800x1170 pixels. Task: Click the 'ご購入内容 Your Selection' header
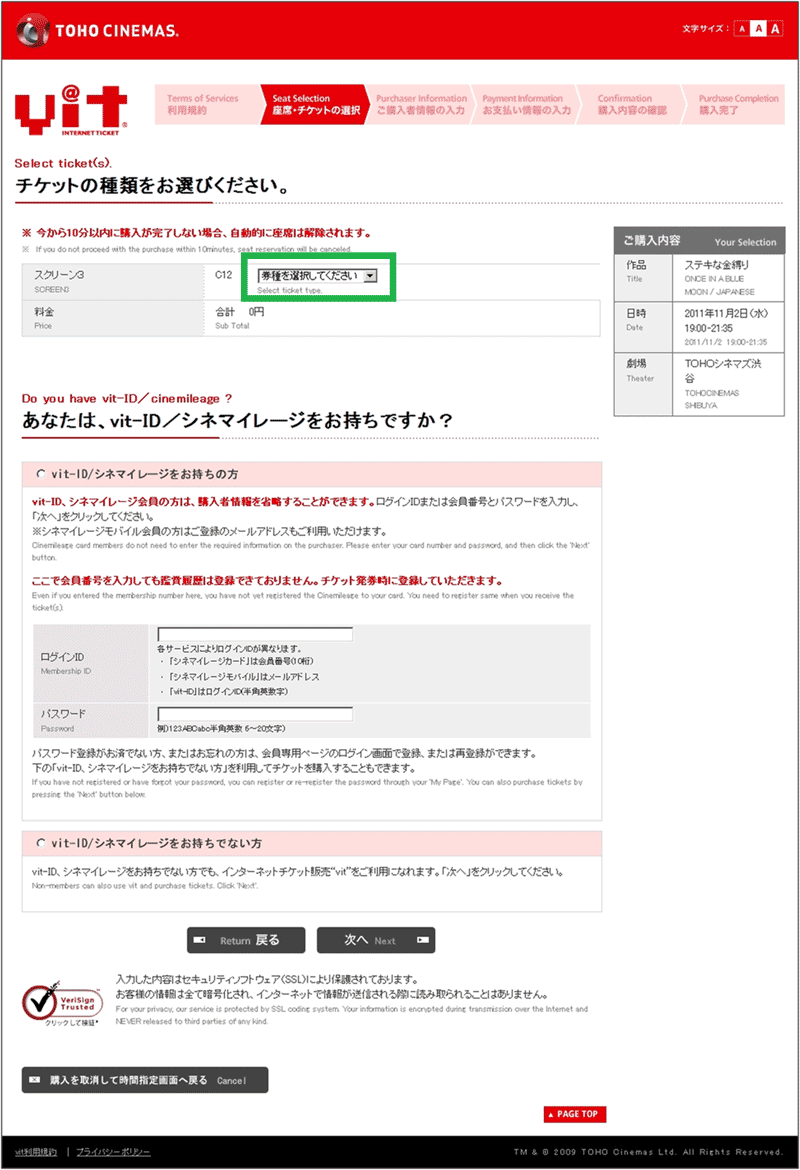[x=699, y=240]
